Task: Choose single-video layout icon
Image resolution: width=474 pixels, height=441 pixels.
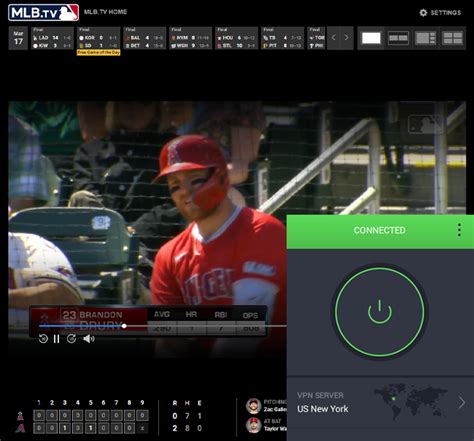Action: tap(371, 38)
